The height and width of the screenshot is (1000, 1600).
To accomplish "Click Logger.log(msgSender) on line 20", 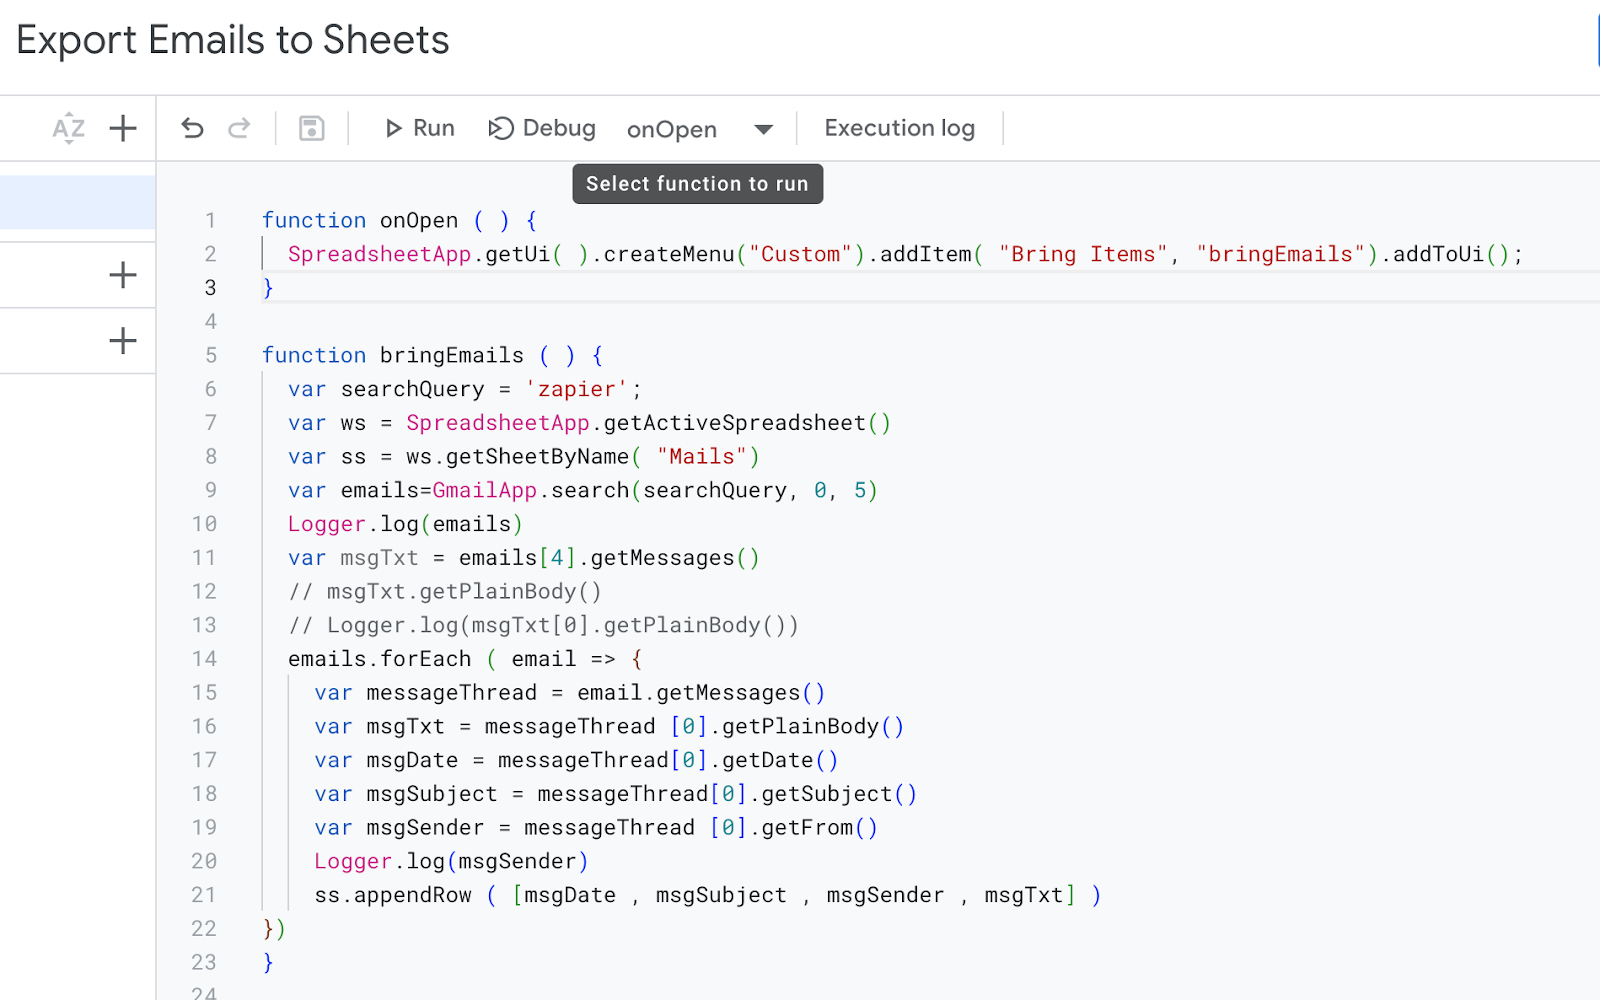I will click(x=451, y=861).
